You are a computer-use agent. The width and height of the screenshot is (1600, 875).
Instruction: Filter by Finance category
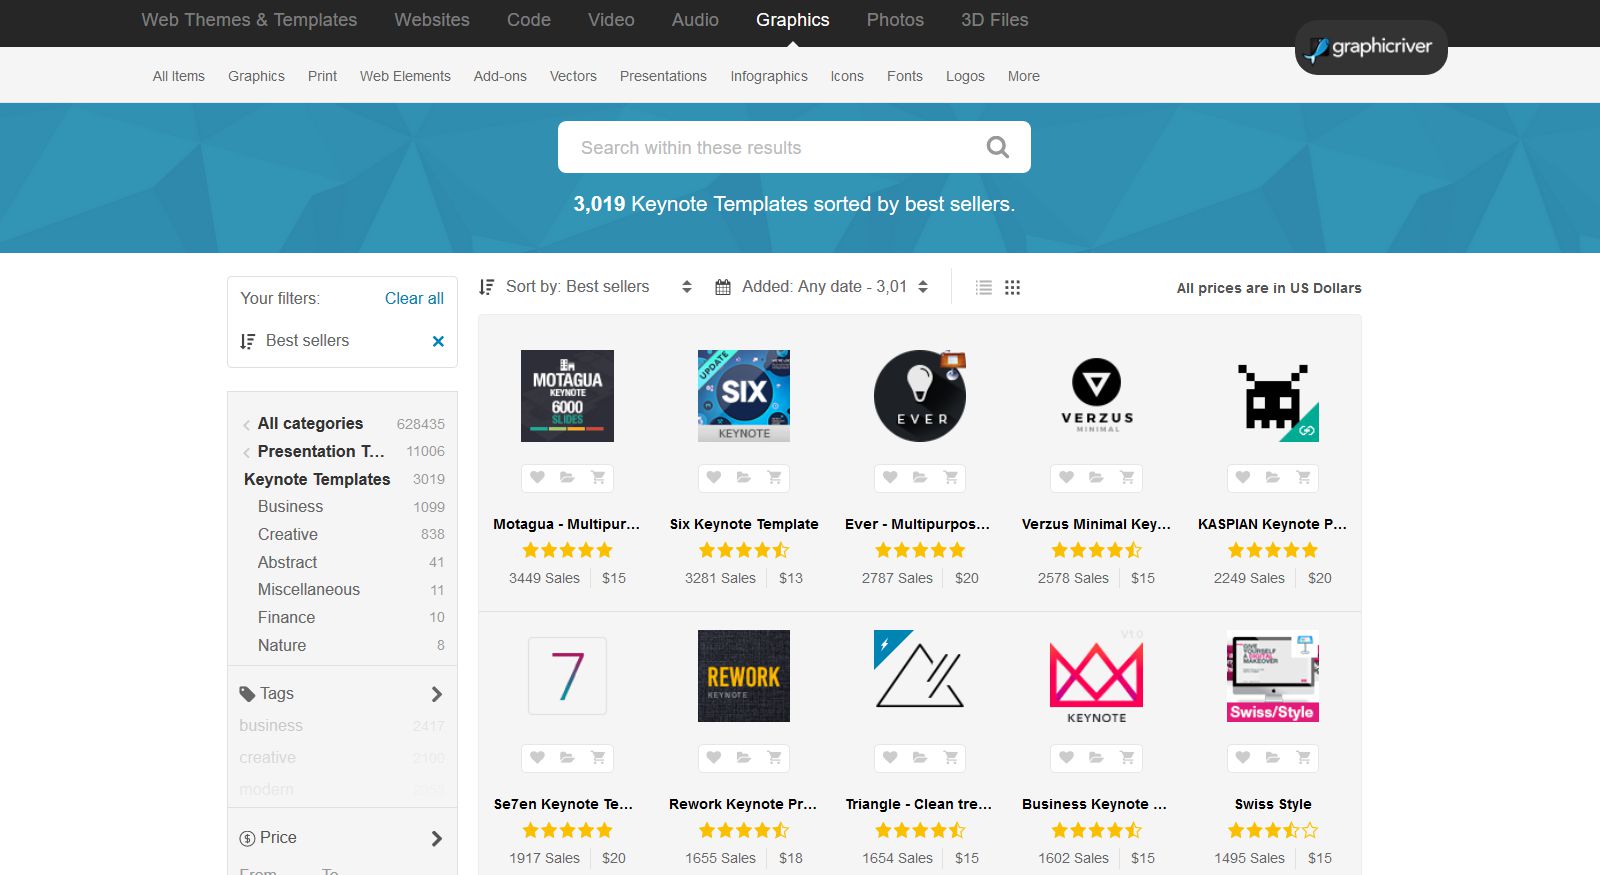[286, 618]
